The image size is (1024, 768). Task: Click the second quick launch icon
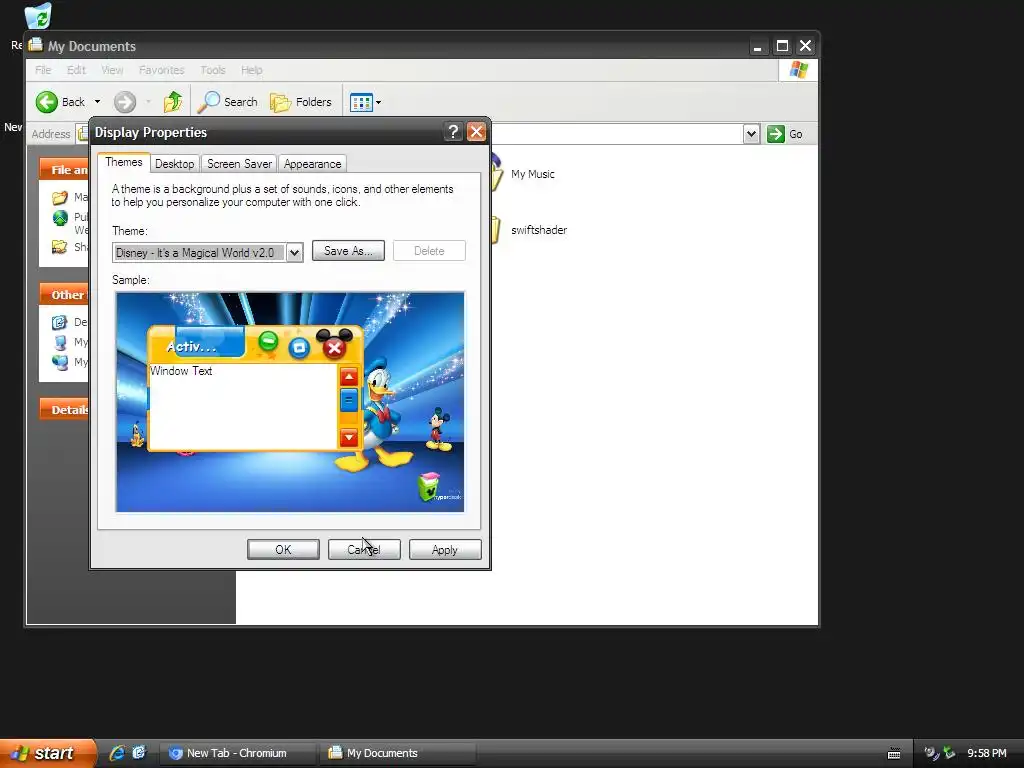139,753
